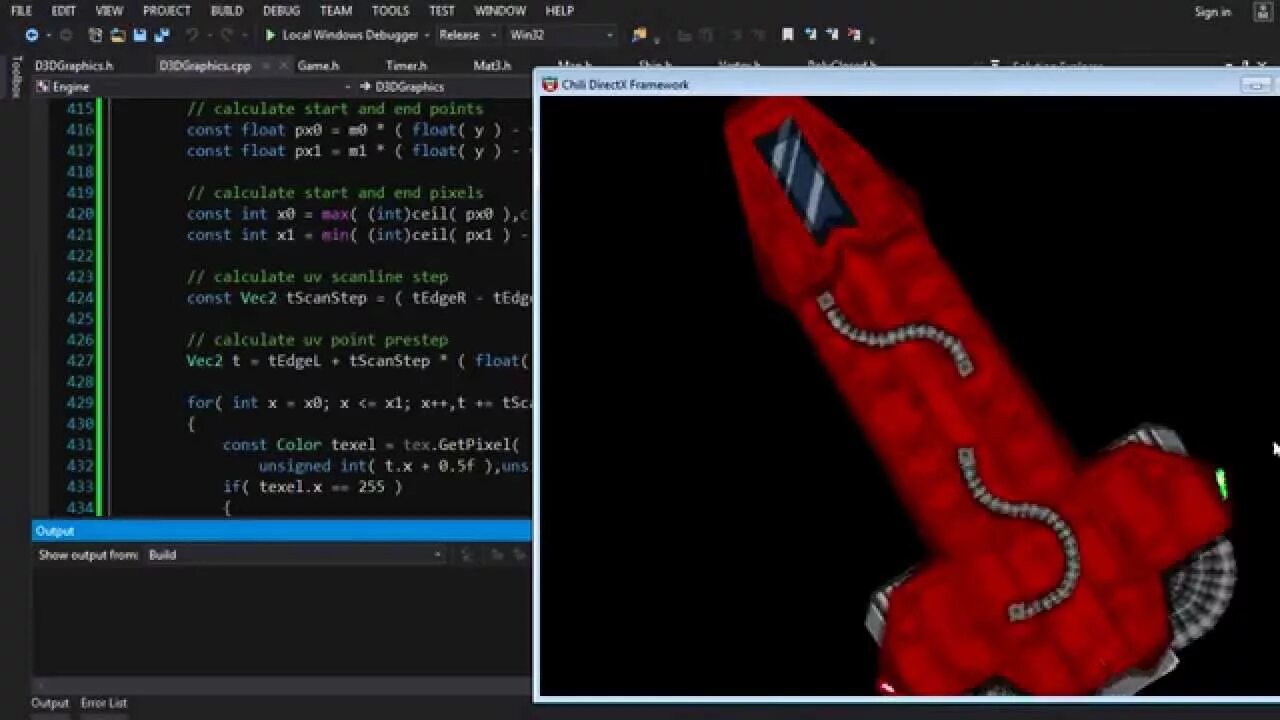The image size is (1280, 720).
Task: Expand the debugger target dropdown arrow
Action: [x=427, y=35]
